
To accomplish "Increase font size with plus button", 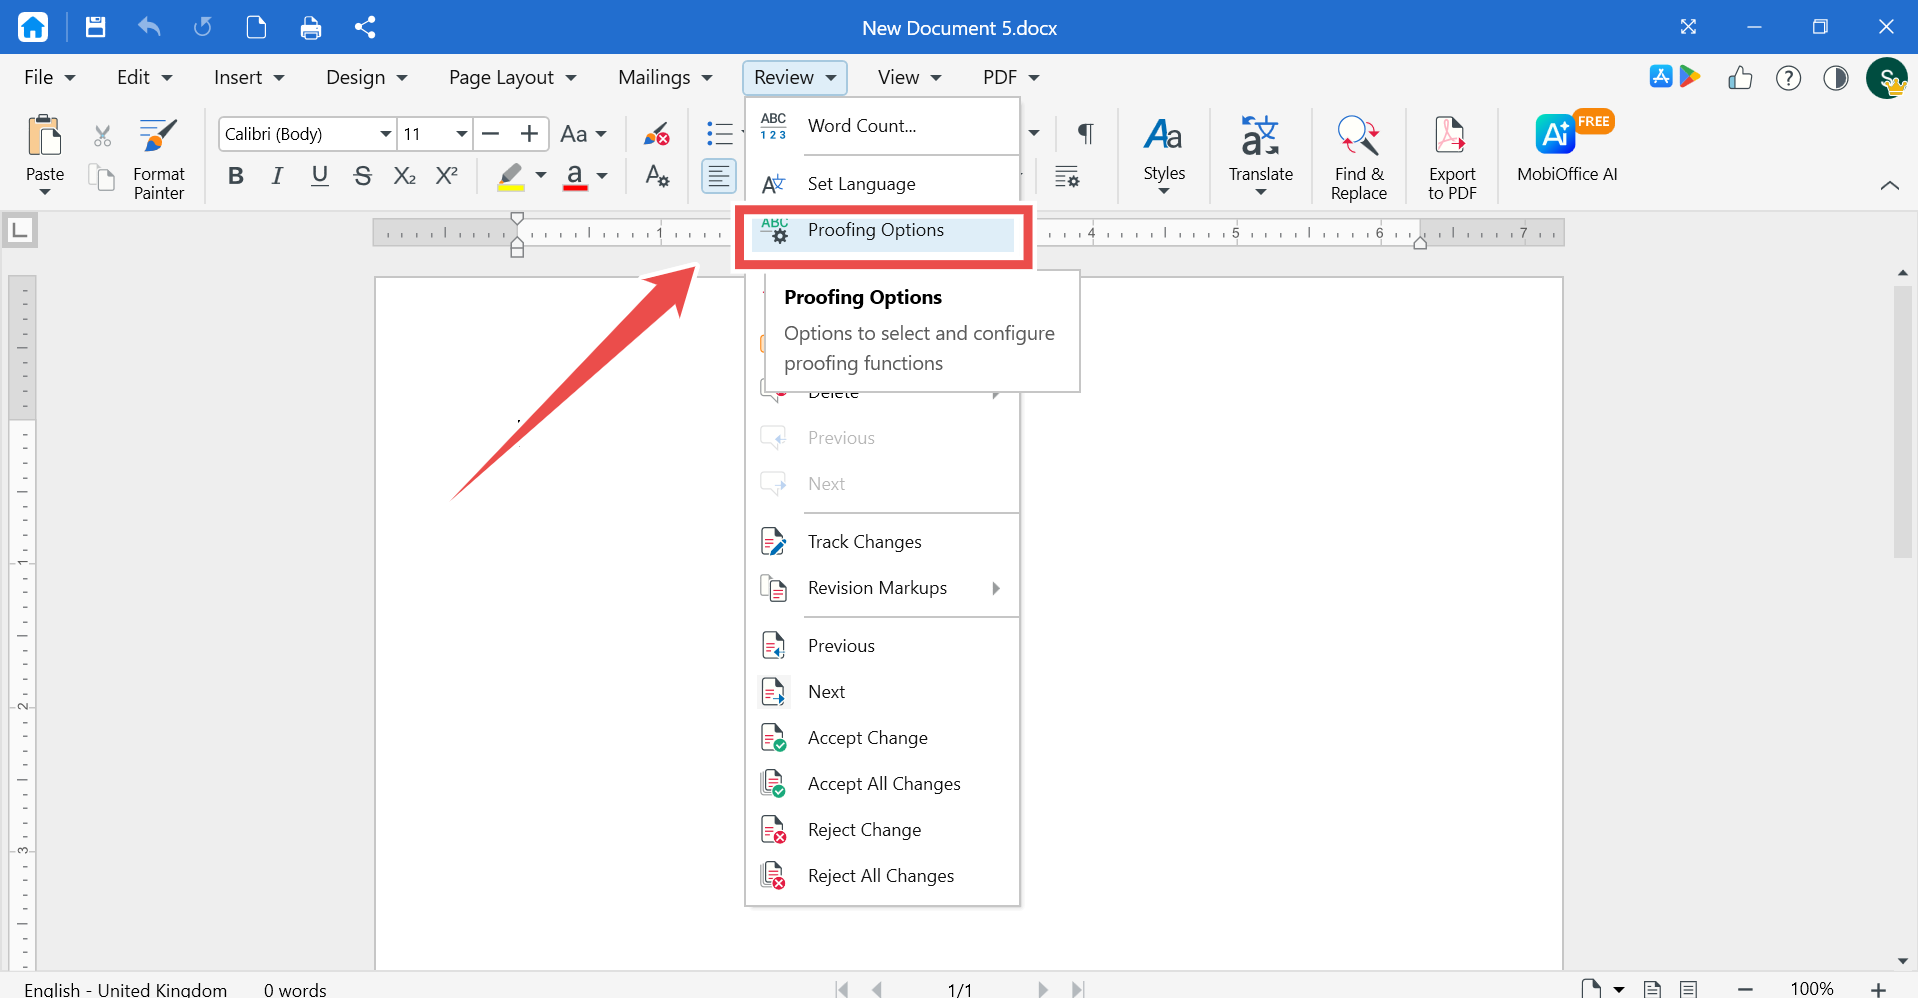I will [x=530, y=134].
